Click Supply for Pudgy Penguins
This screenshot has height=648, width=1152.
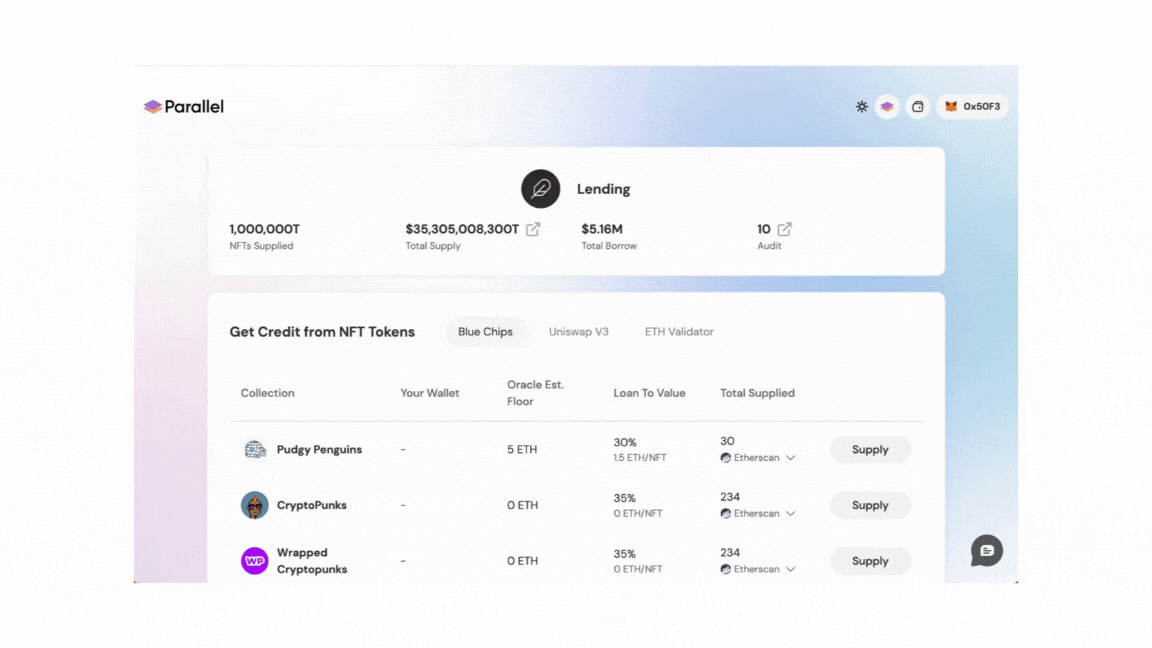pos(870,449)
